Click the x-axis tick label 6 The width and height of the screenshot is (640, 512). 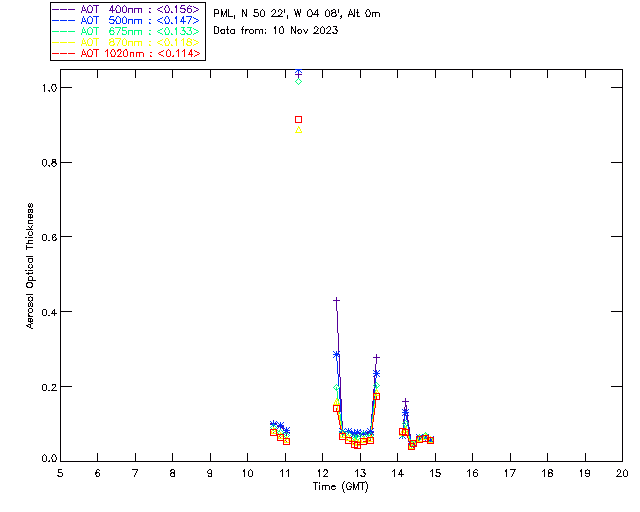pyautogui.click(x=98, y=473)
